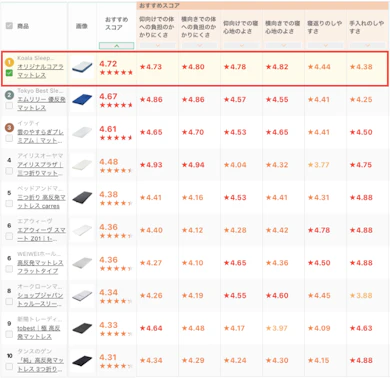
Task: Open the オリジナルコアラマットレス product link
Action: click(x=40, y=71)
